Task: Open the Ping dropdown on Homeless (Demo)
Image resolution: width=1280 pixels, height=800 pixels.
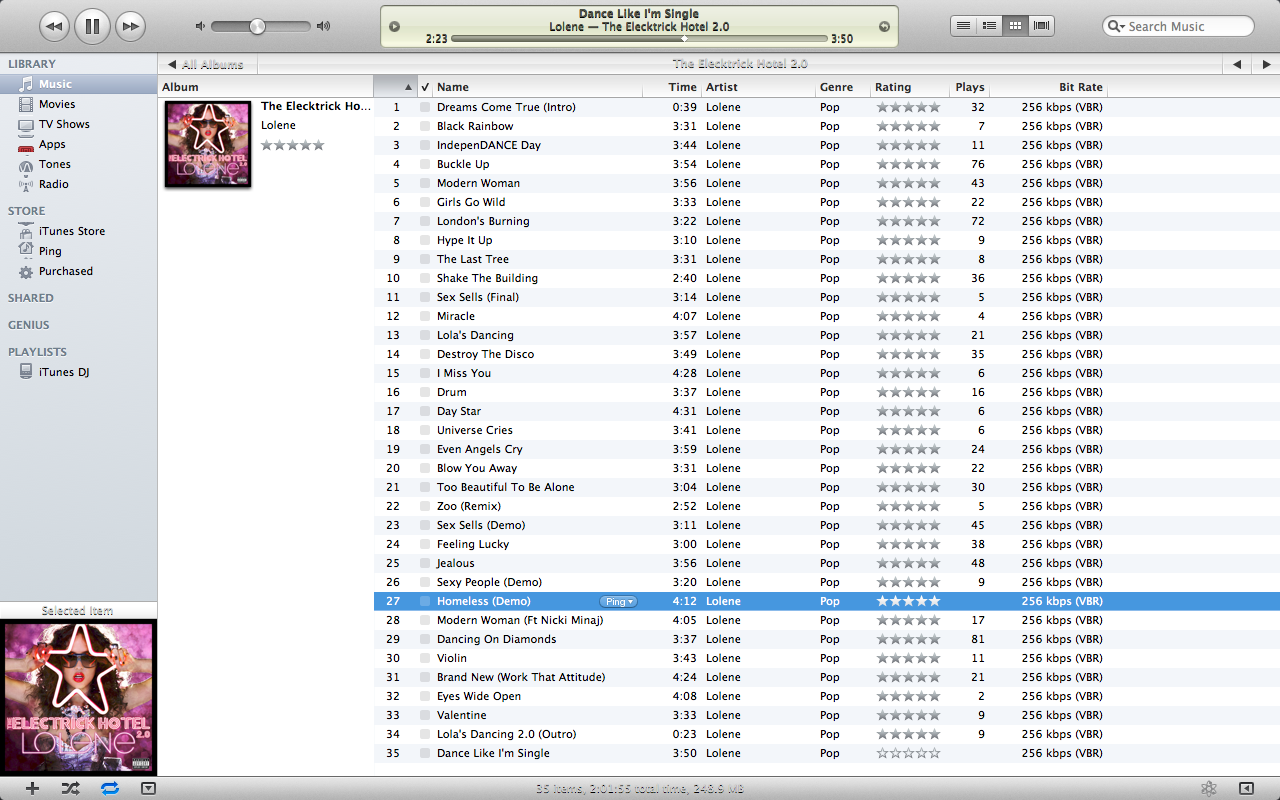Action: (619, 601)
